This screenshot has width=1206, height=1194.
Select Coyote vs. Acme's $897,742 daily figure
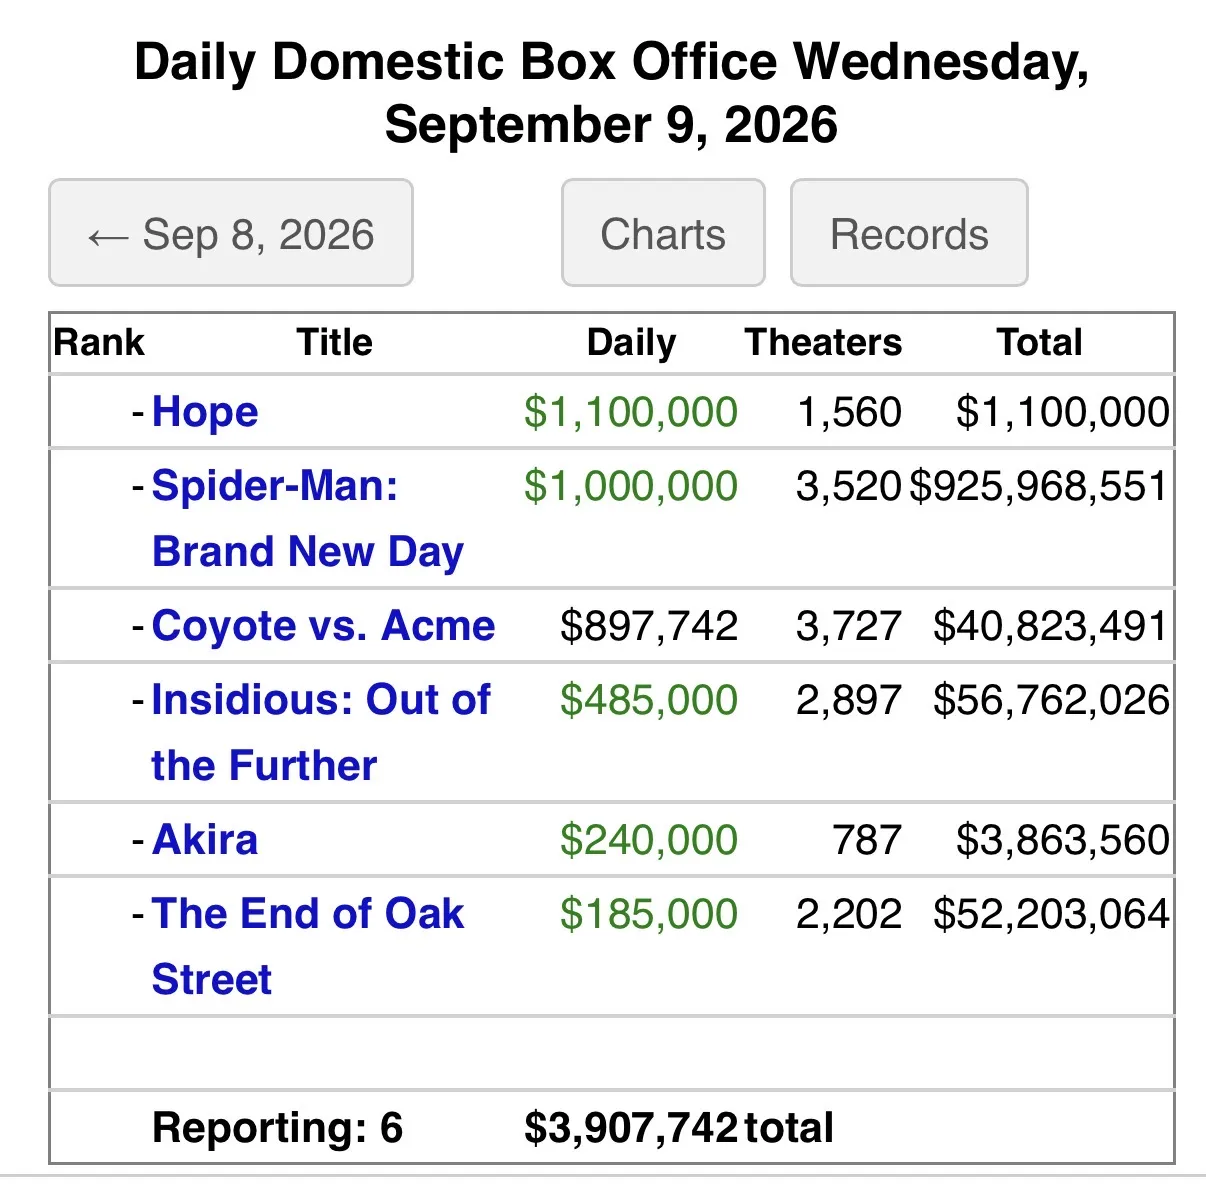(649, 625)
